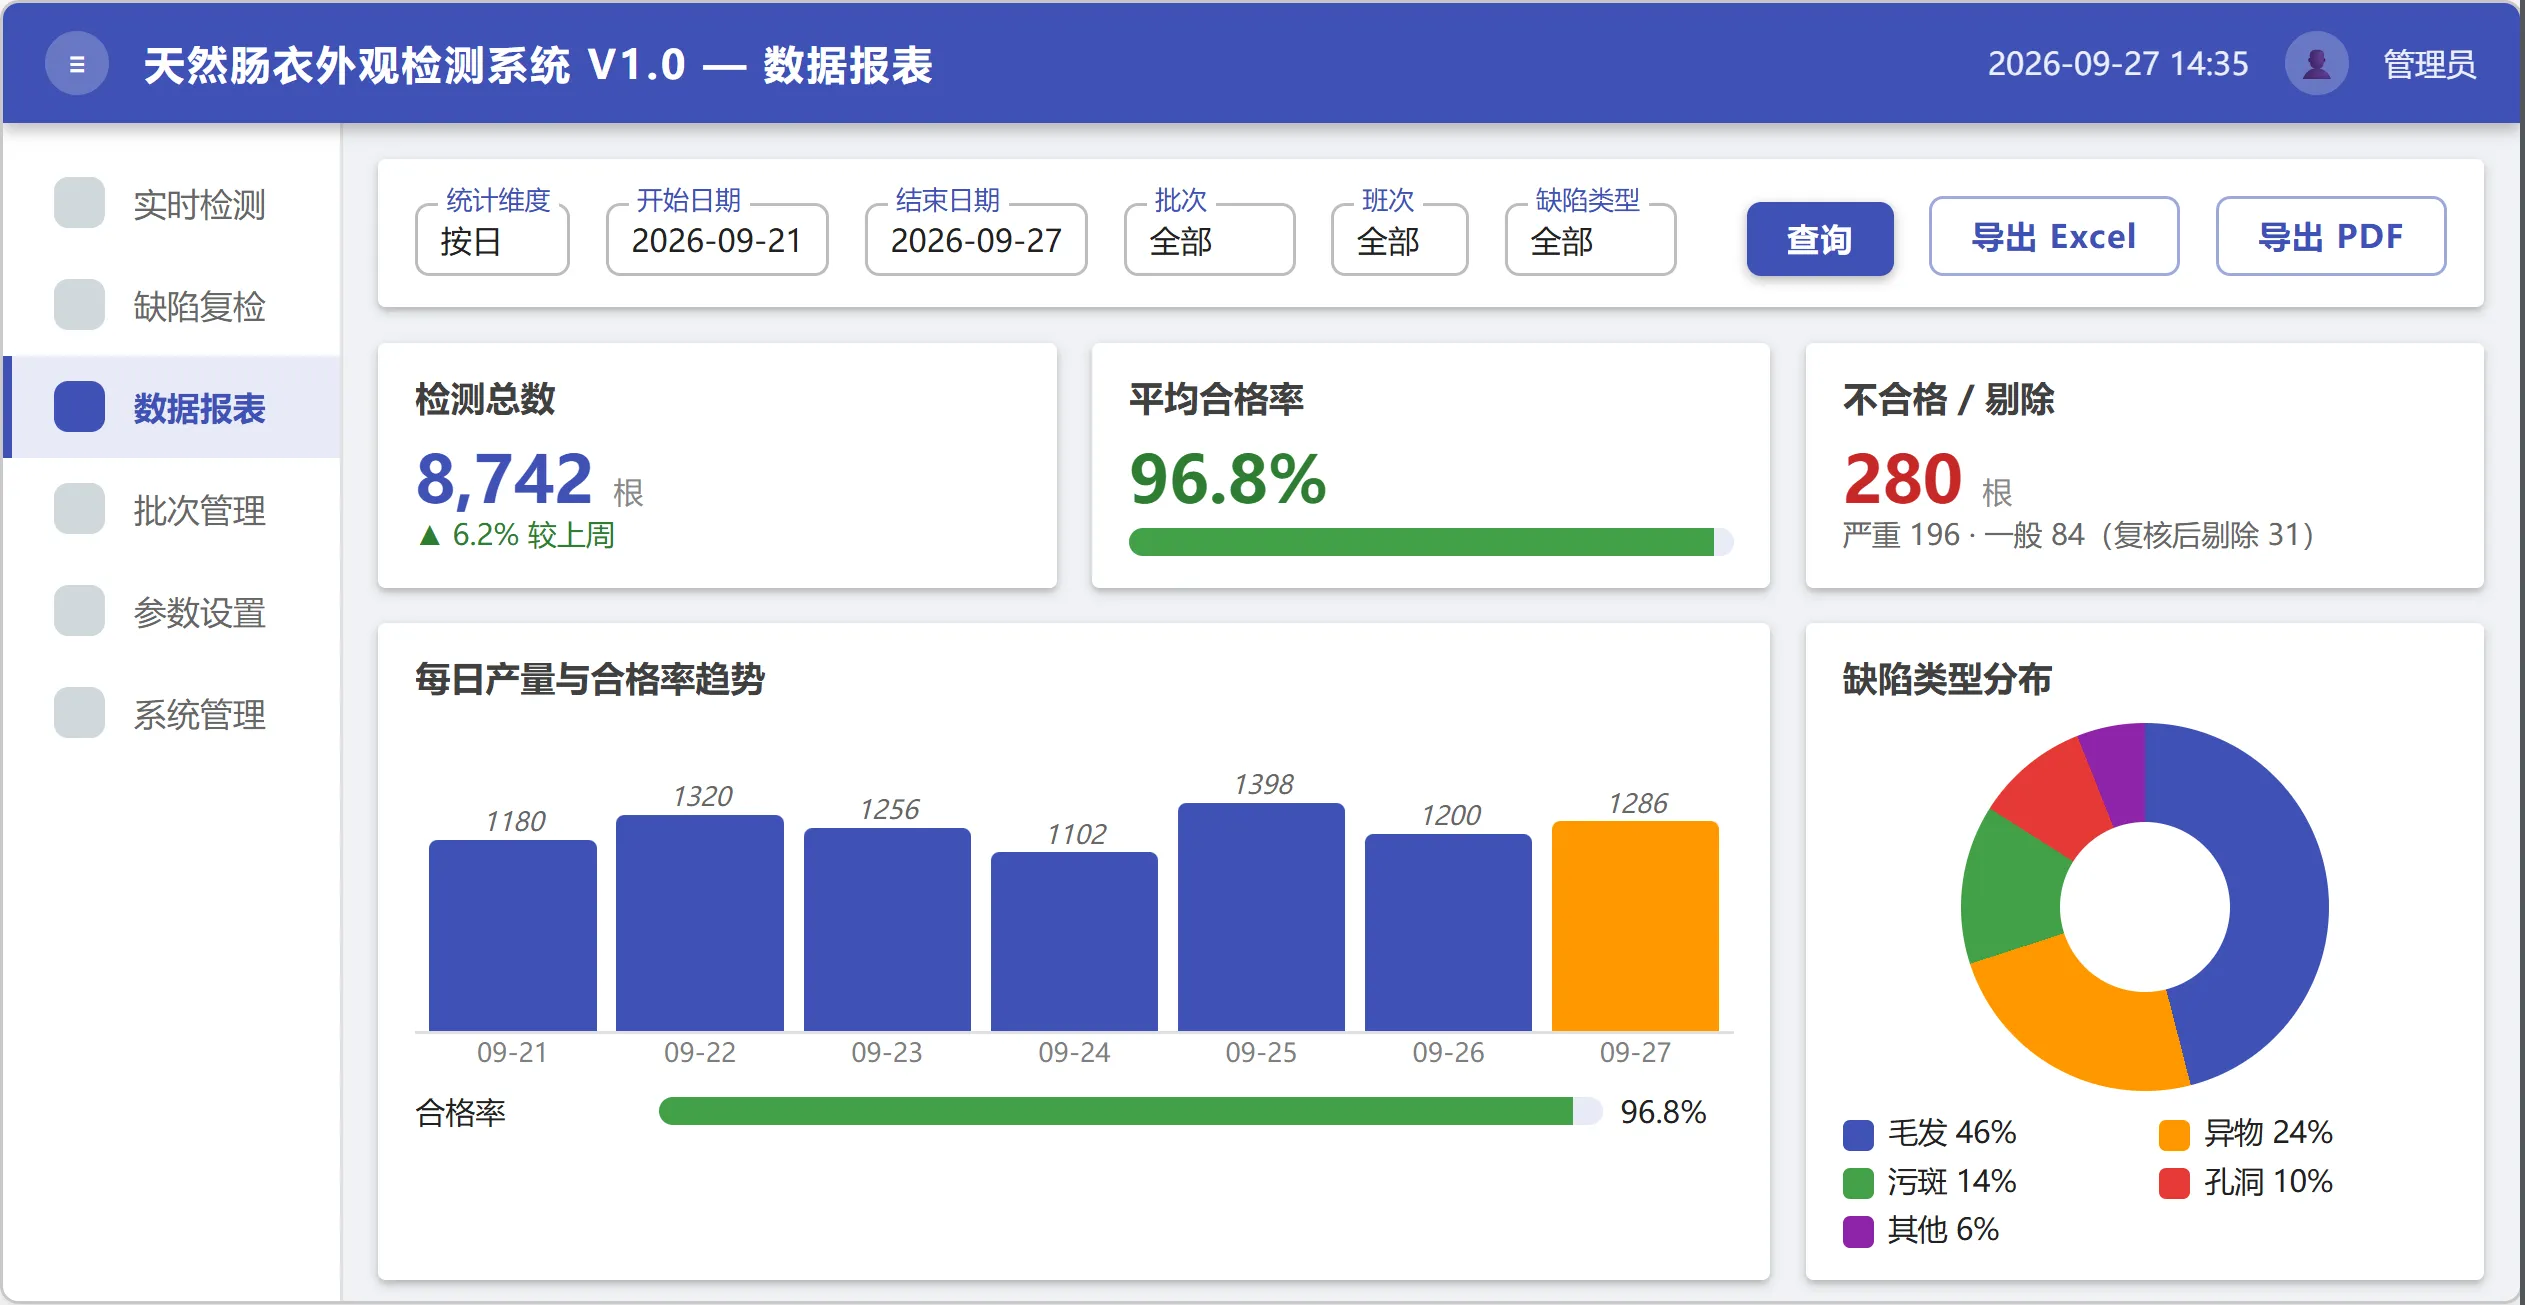Click the 09-22 bar showing 1320

coord(700,923)
